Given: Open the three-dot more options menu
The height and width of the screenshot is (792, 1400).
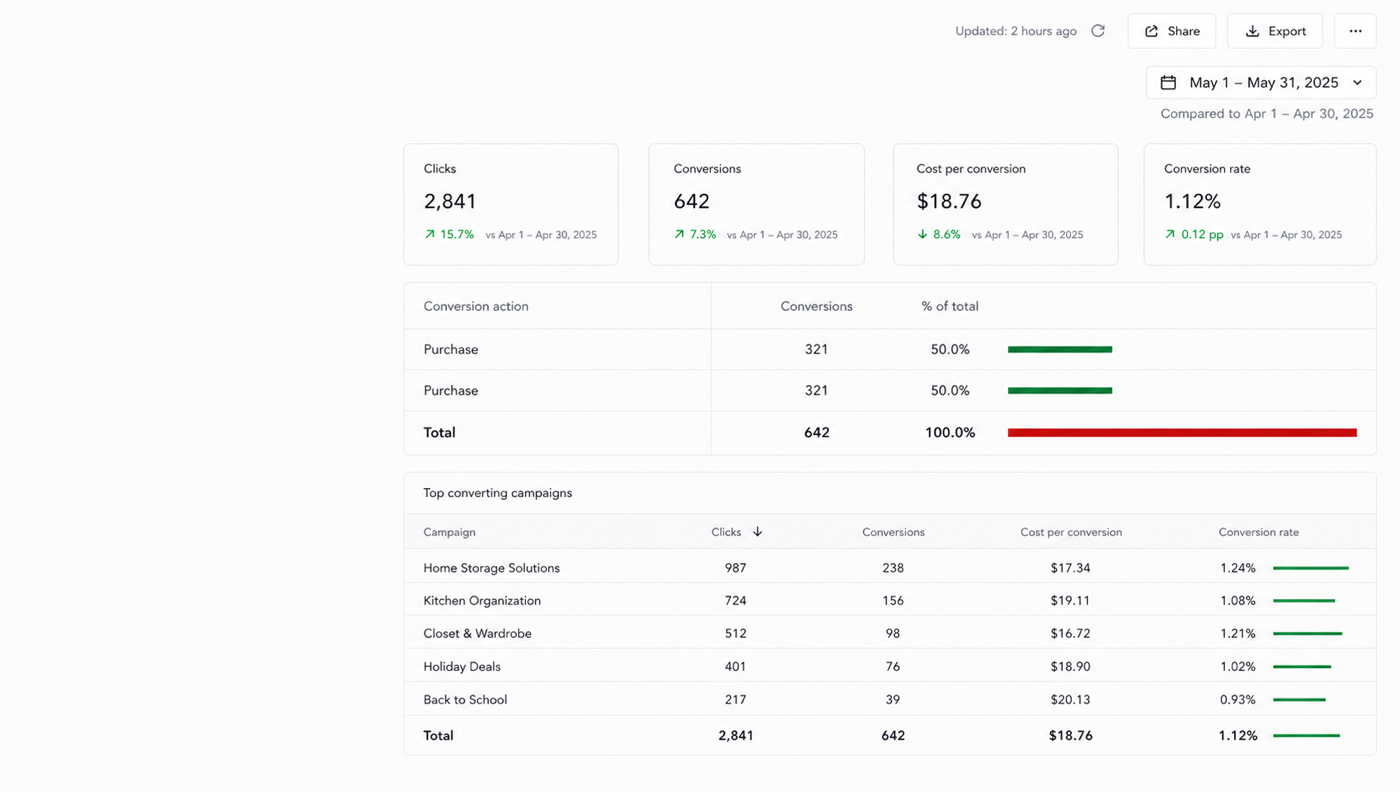Looking at the screenshot, I should coord(1355,31).
